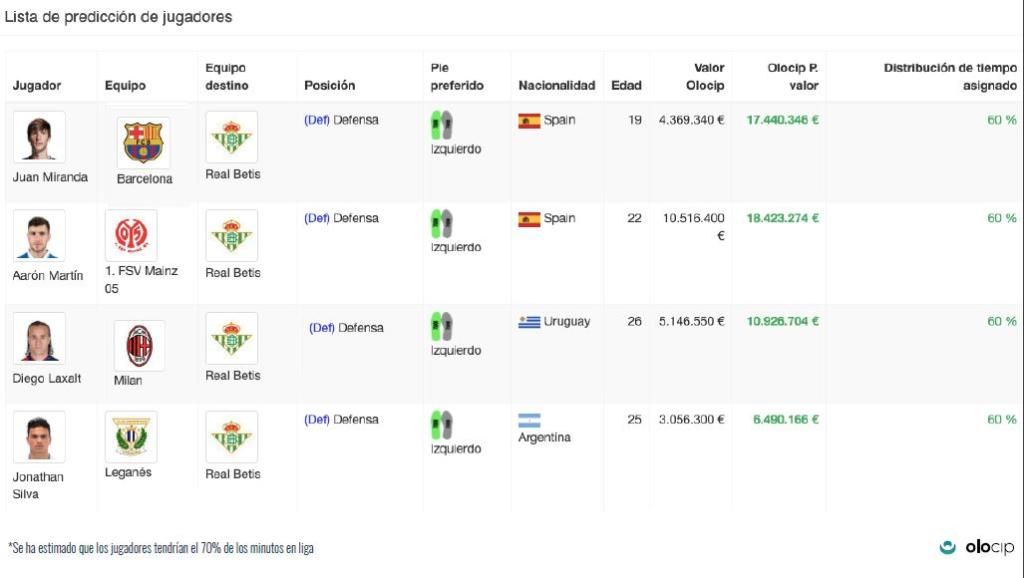Open Juan Miranda's player photo

[39, 137]
